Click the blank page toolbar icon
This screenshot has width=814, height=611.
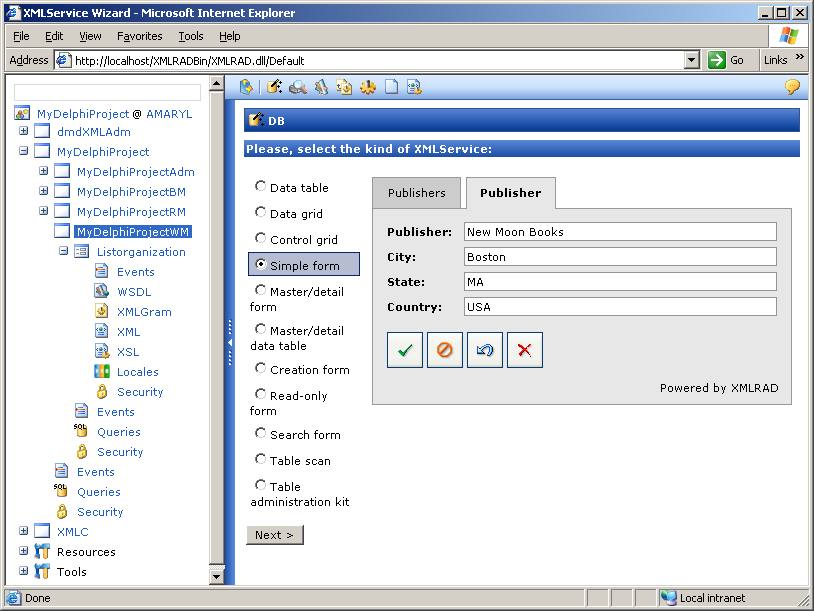tap(391, 87)
